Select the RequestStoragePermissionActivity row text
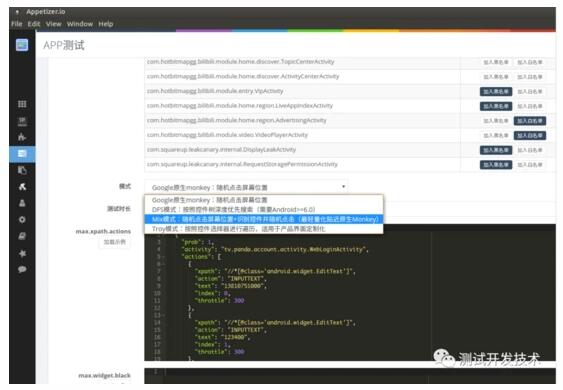 click(242, 164)
